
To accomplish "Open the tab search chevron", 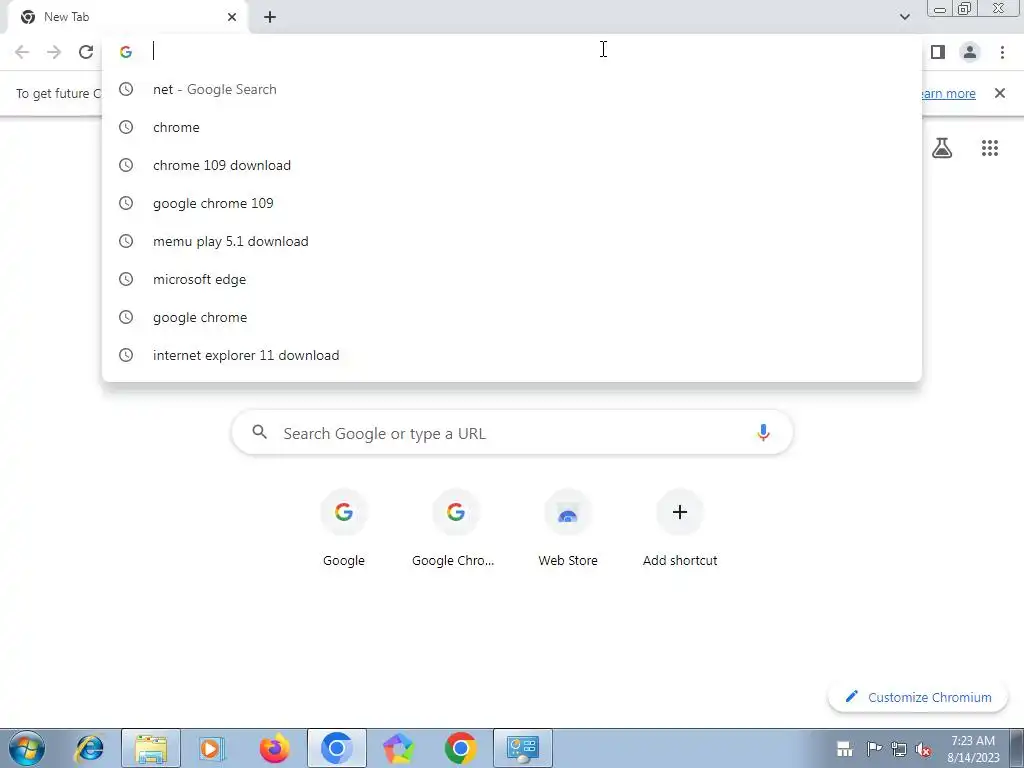I will 904,17.
